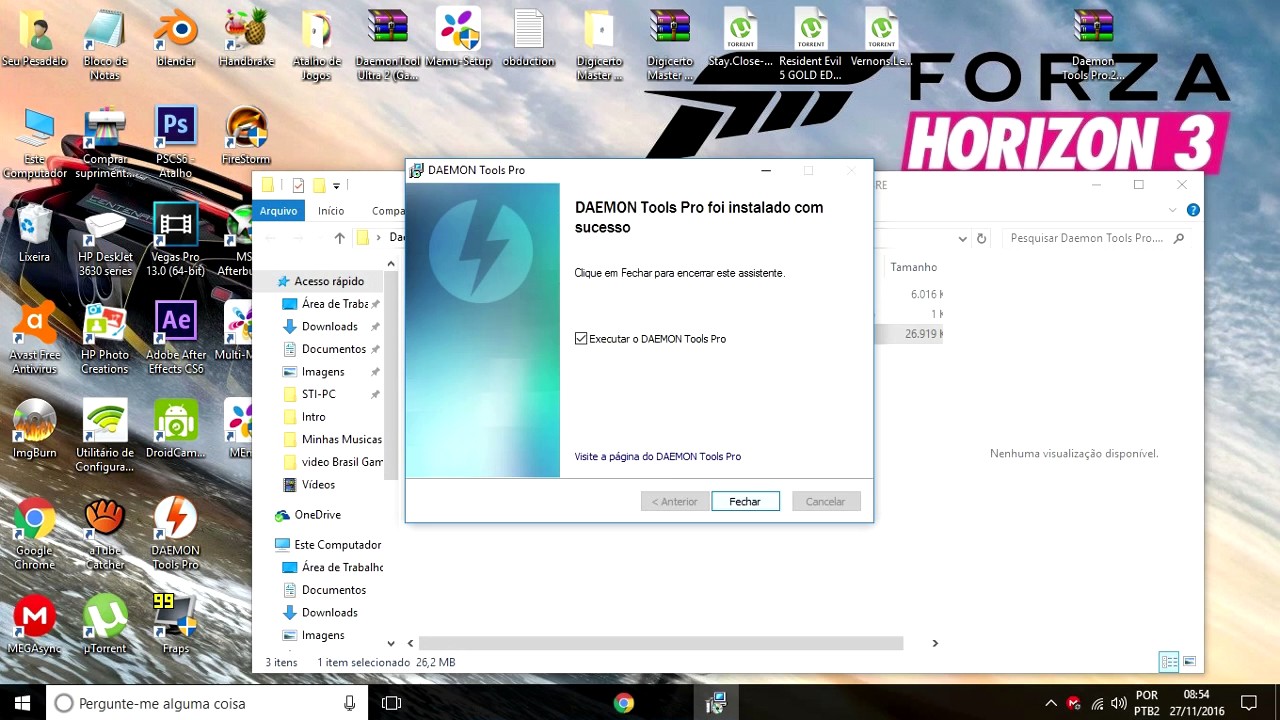Open Vegas Pro 13.0 shortcut
1280x720 pixels.
coord(176,239)
